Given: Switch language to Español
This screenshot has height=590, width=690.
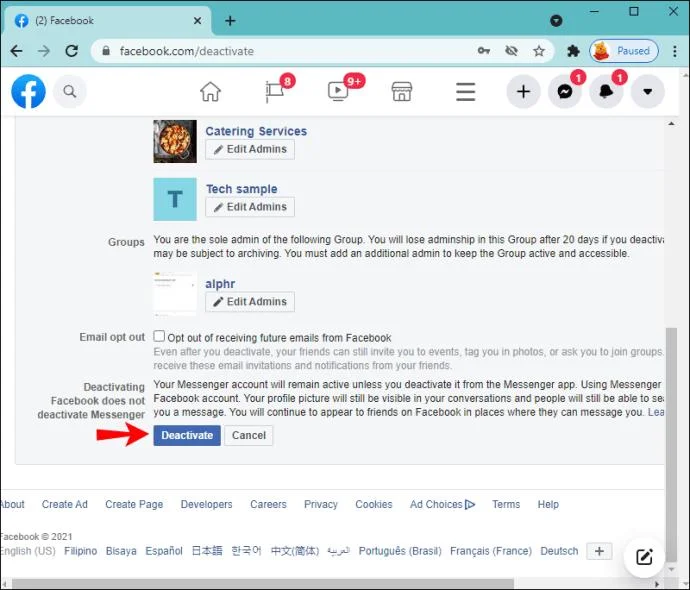Looking at the screenshot, I should [x=164, y=551].
